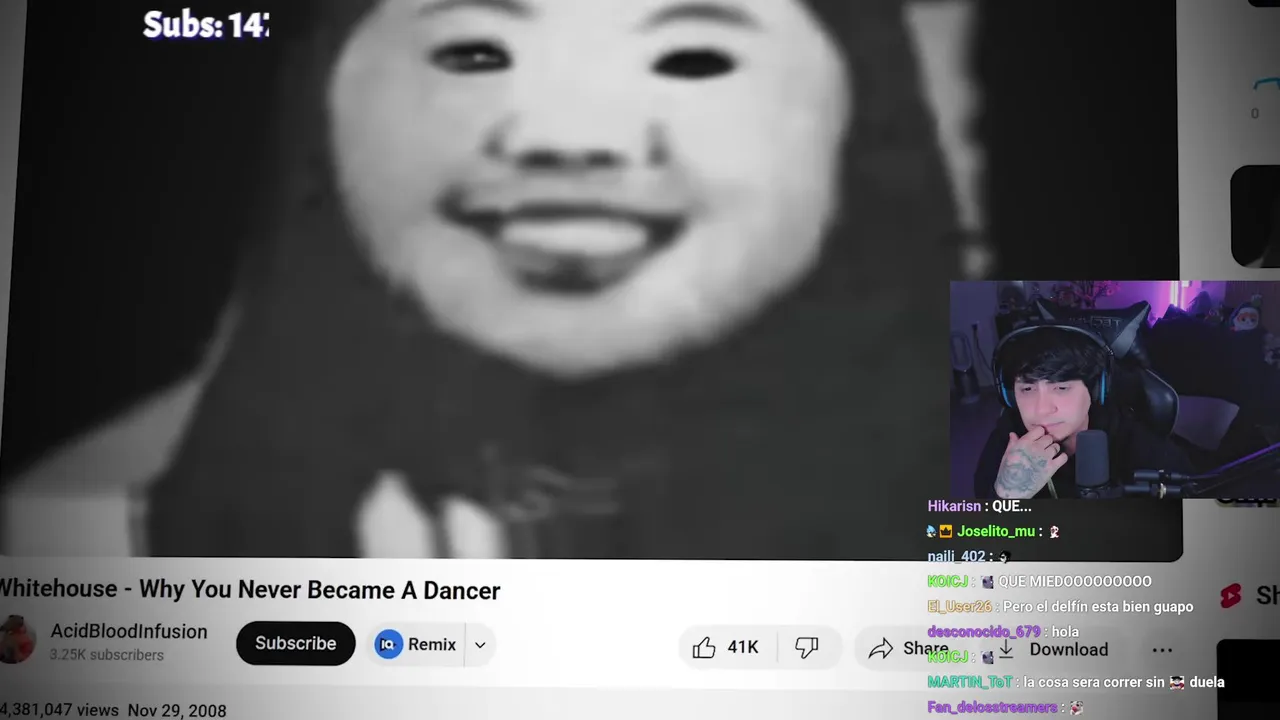This screenshot has height=720, width=1280.
Task: Click the streamer webcam overlay
Action: (x=1114, y=389)
